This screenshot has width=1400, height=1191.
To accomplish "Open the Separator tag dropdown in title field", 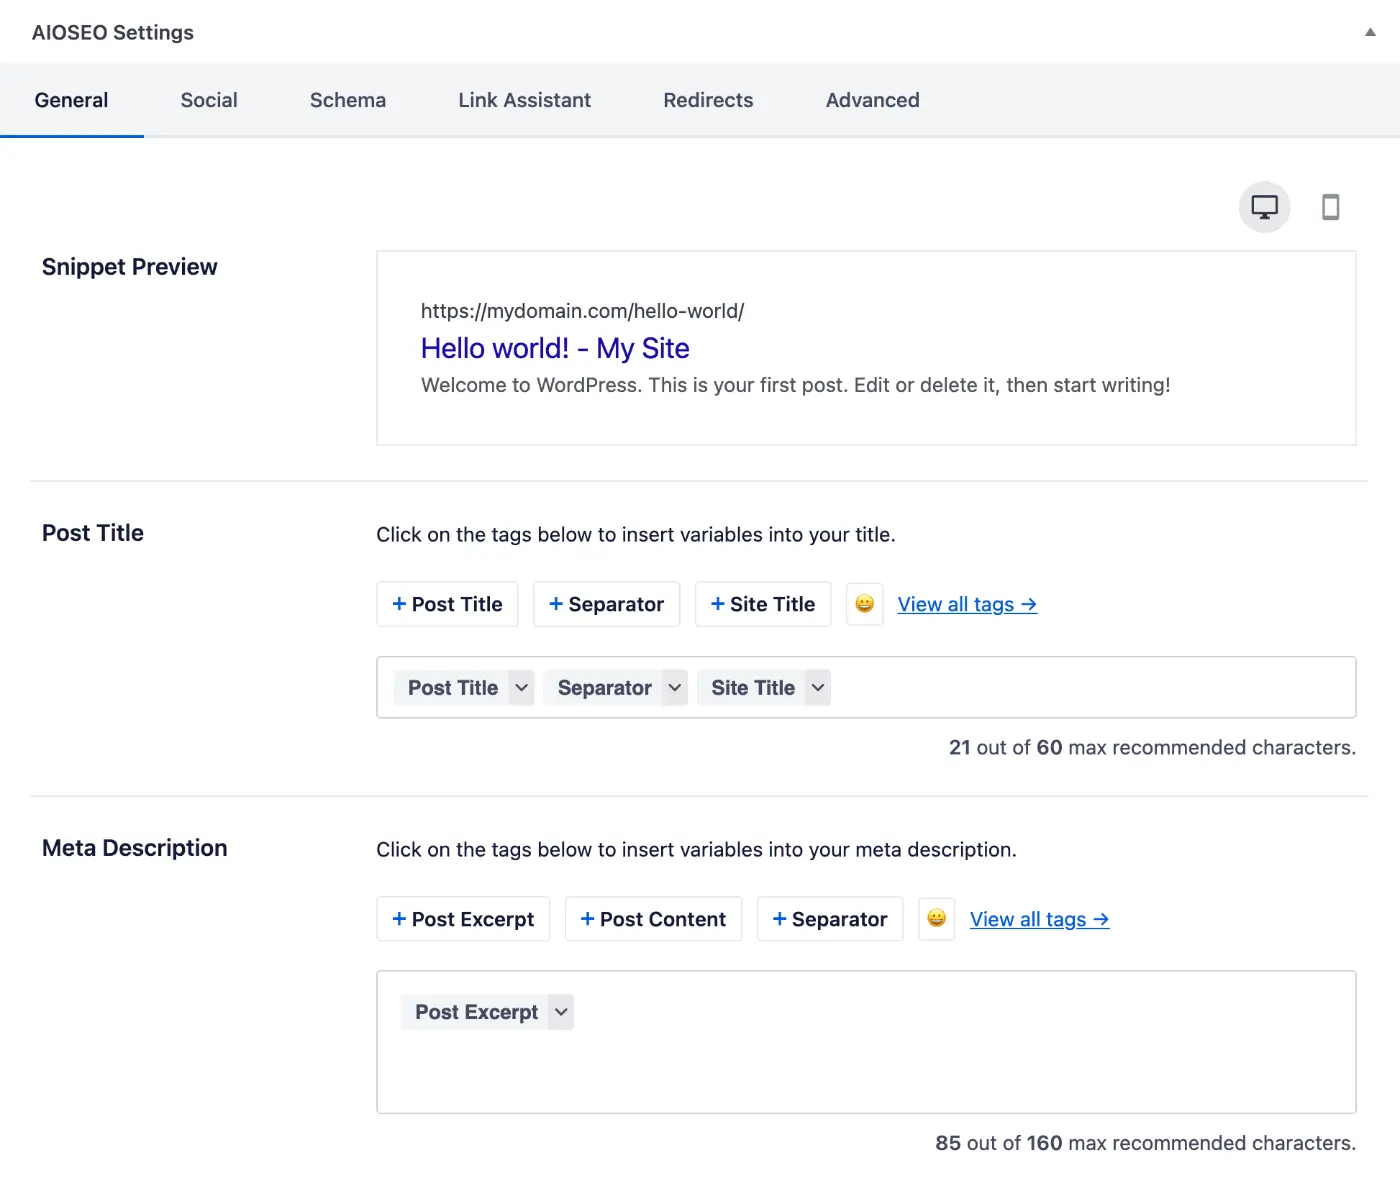I will point(674,687).
